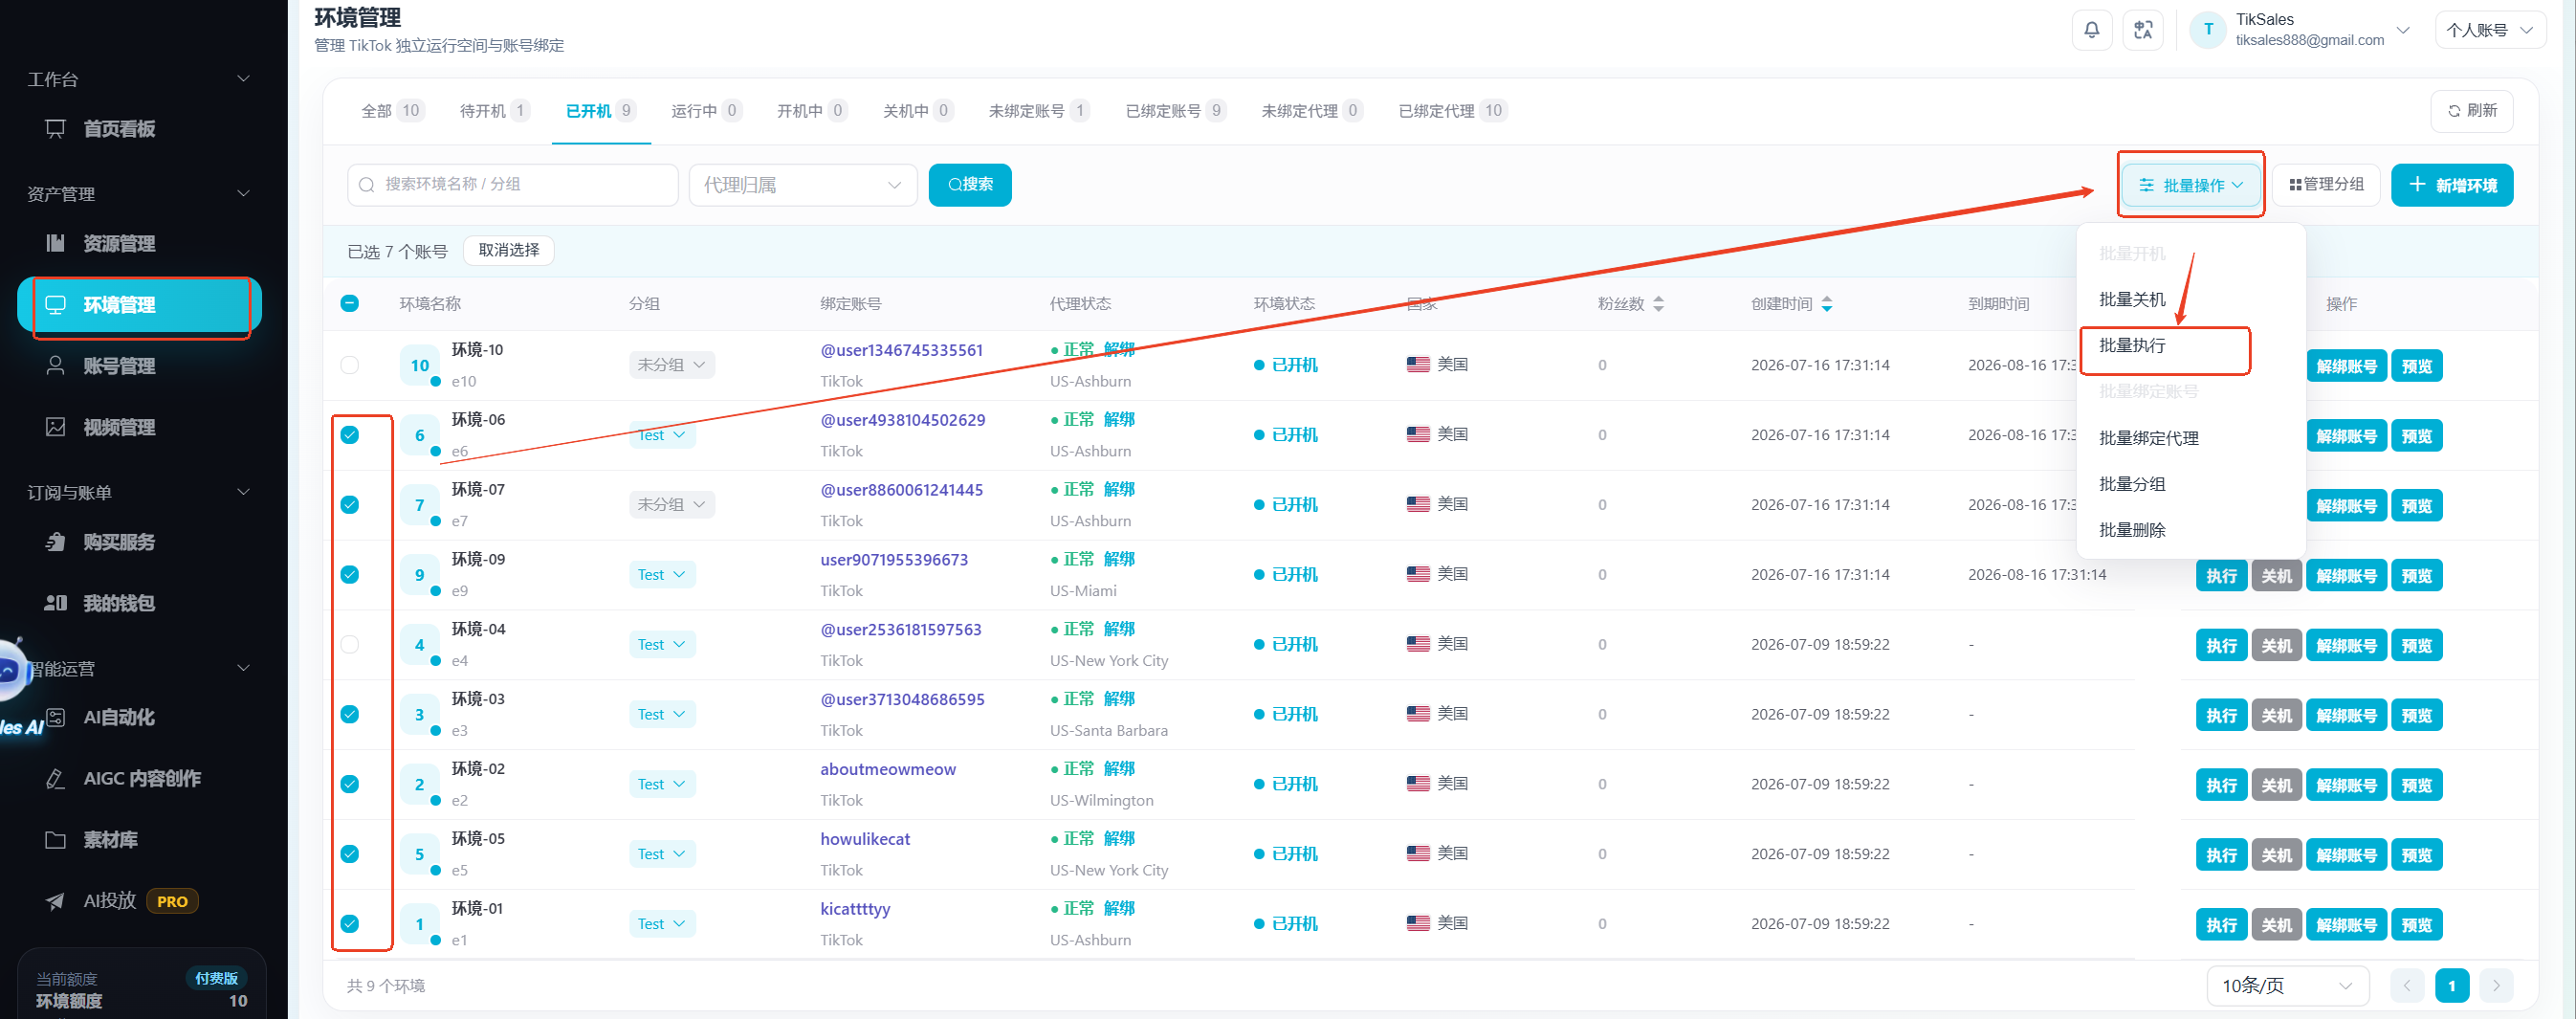Toggle the select-all header checkbox
The image size is (2576, 1019).
coord(350,304)
